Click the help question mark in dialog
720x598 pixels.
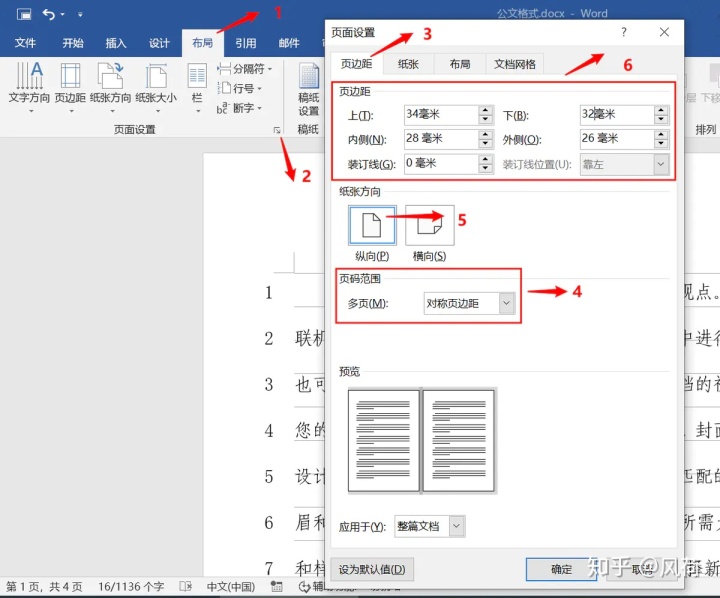(x=624, y=32)
